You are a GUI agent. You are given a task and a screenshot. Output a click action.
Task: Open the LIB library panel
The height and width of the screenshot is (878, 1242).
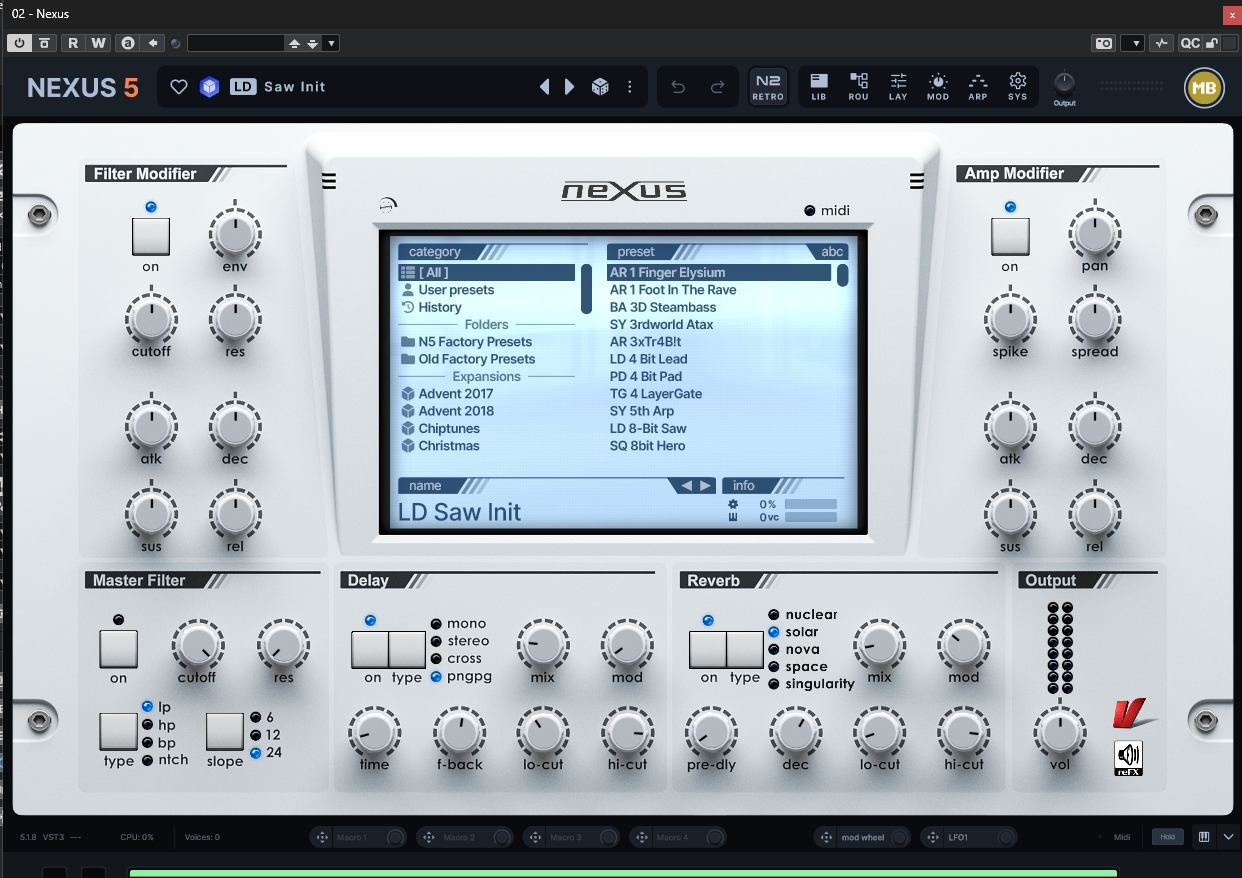tap(819, 87)
